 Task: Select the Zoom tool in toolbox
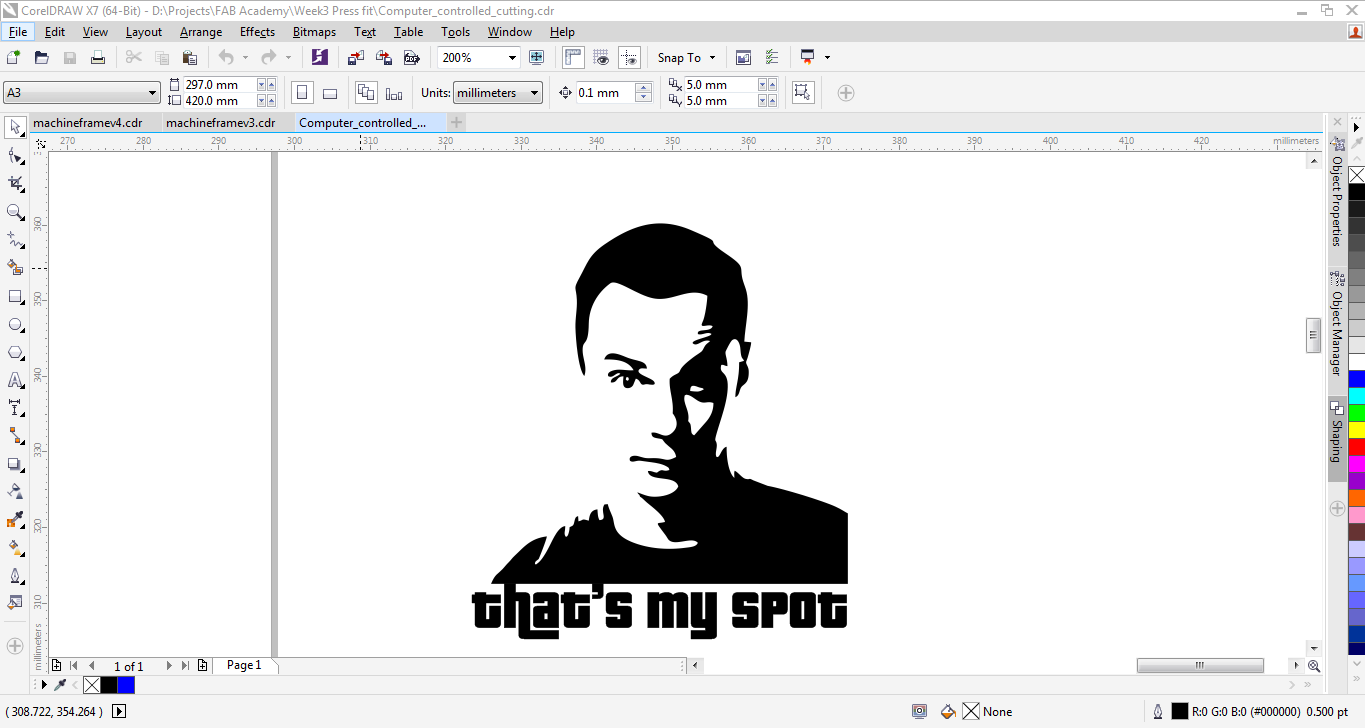click(x=16, y=212)
